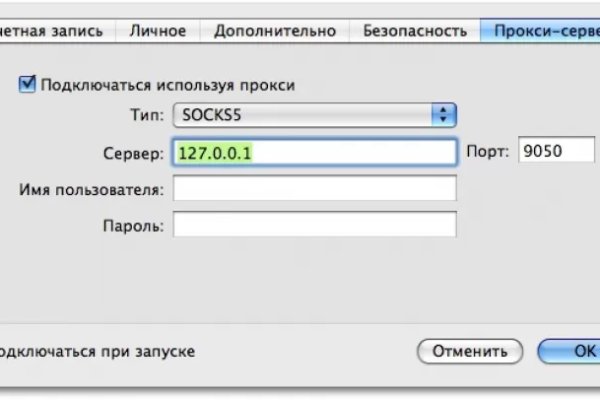Click the Прокси-сервер tab
The width and height of the screenshot is (600, 400).
point(540,30)
